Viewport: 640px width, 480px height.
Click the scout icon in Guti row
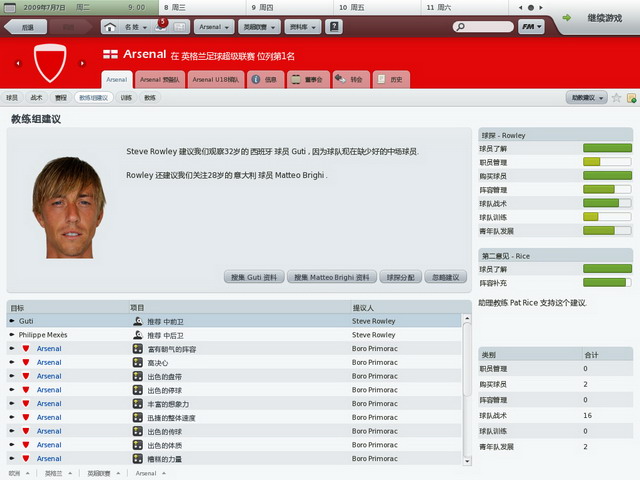tap(138, 322)
